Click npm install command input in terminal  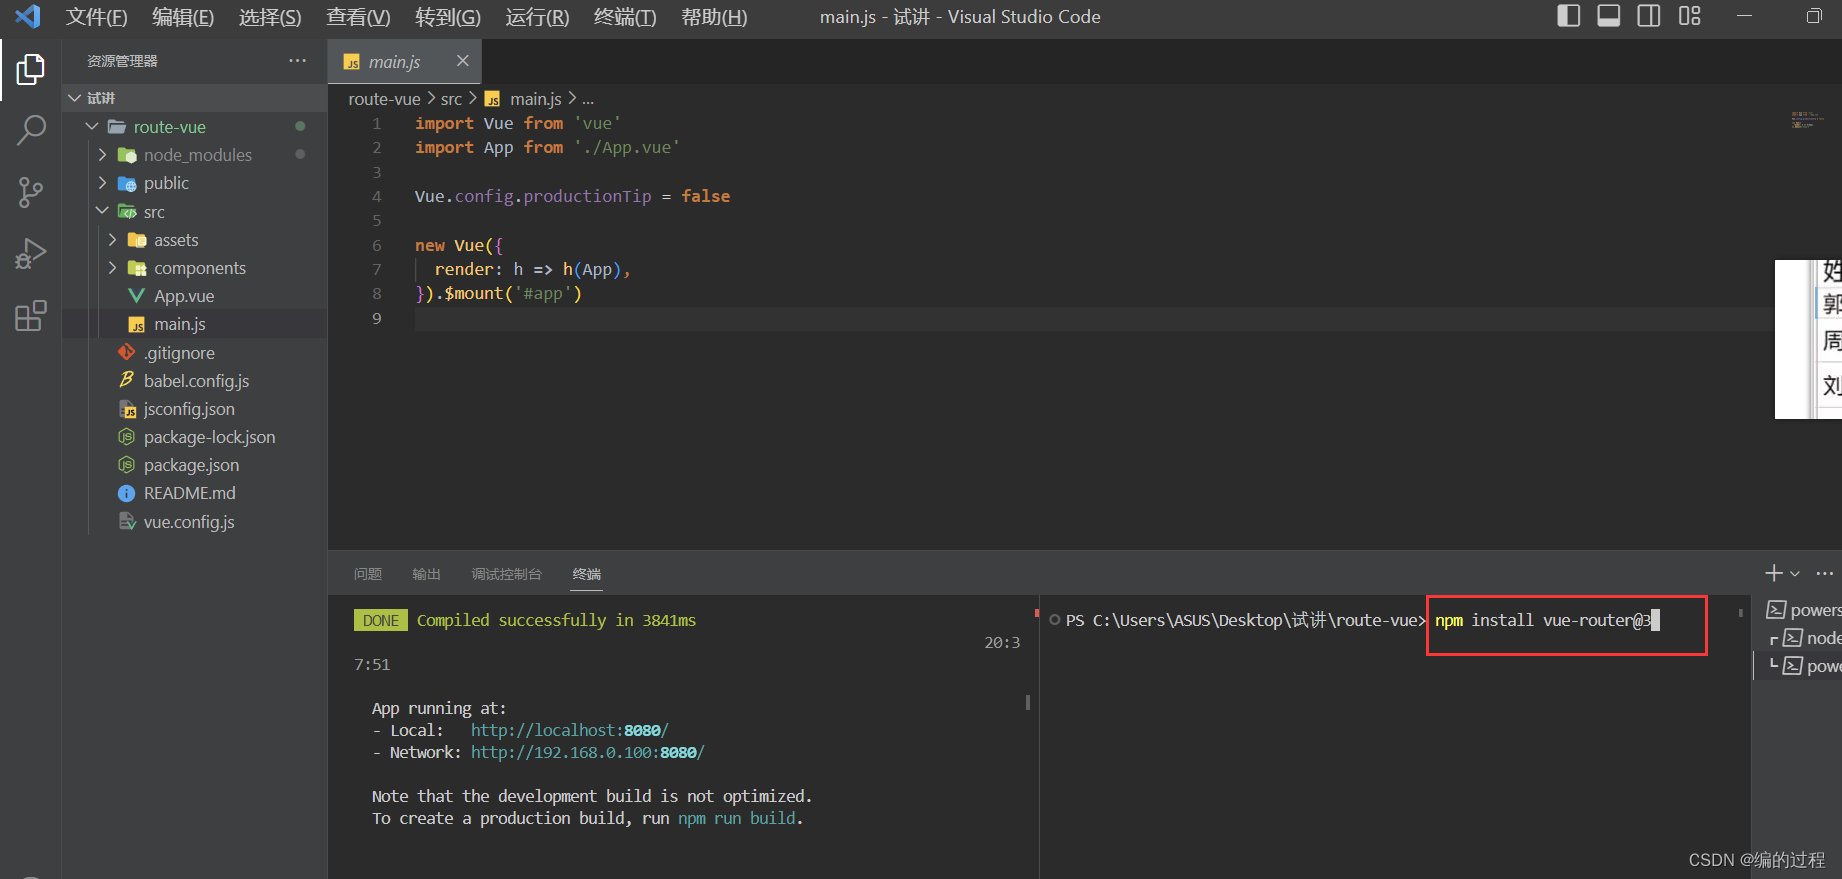click(1544, 620)
